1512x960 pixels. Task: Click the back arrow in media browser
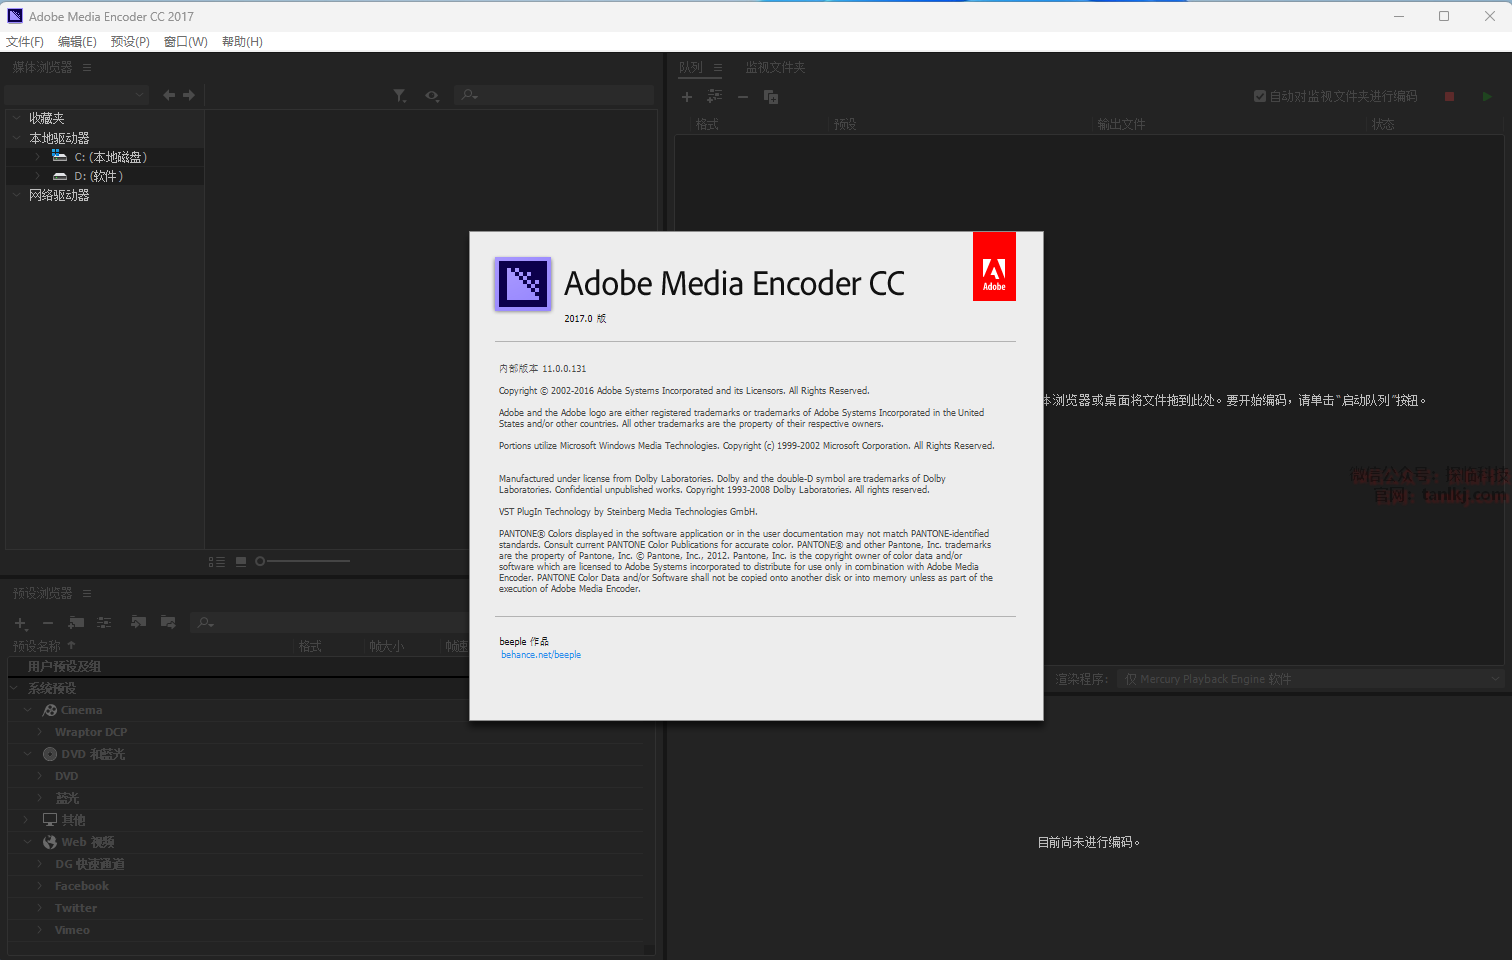pos(169,95)
